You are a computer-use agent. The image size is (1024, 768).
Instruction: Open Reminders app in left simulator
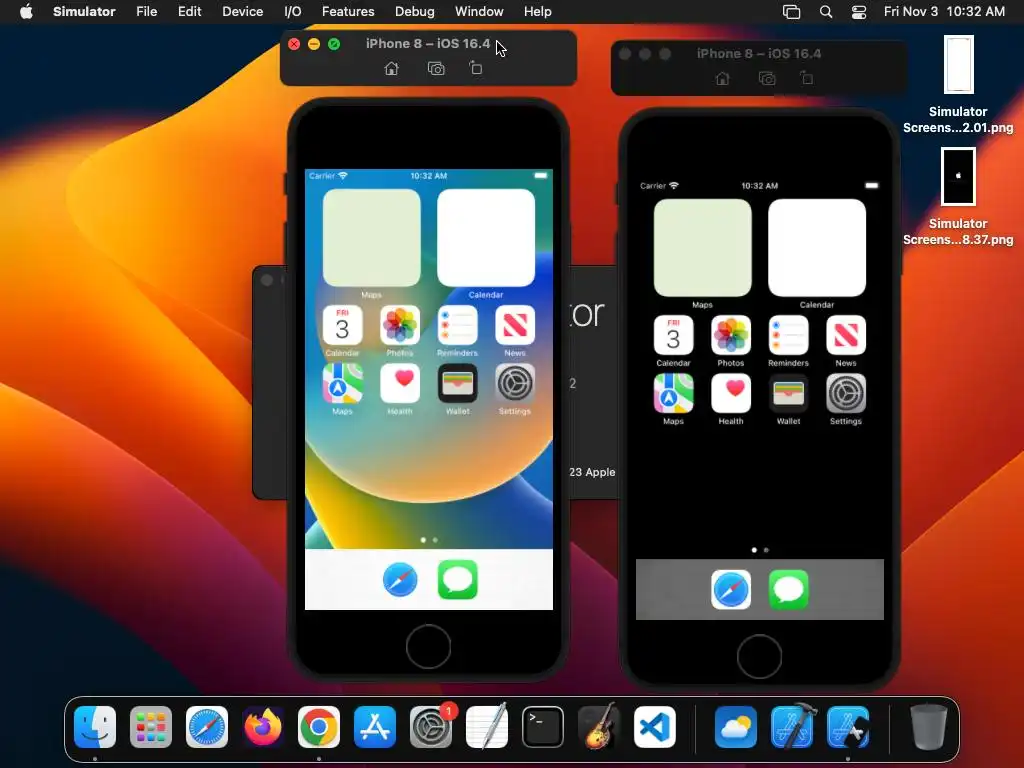click(x=457, y=325)
